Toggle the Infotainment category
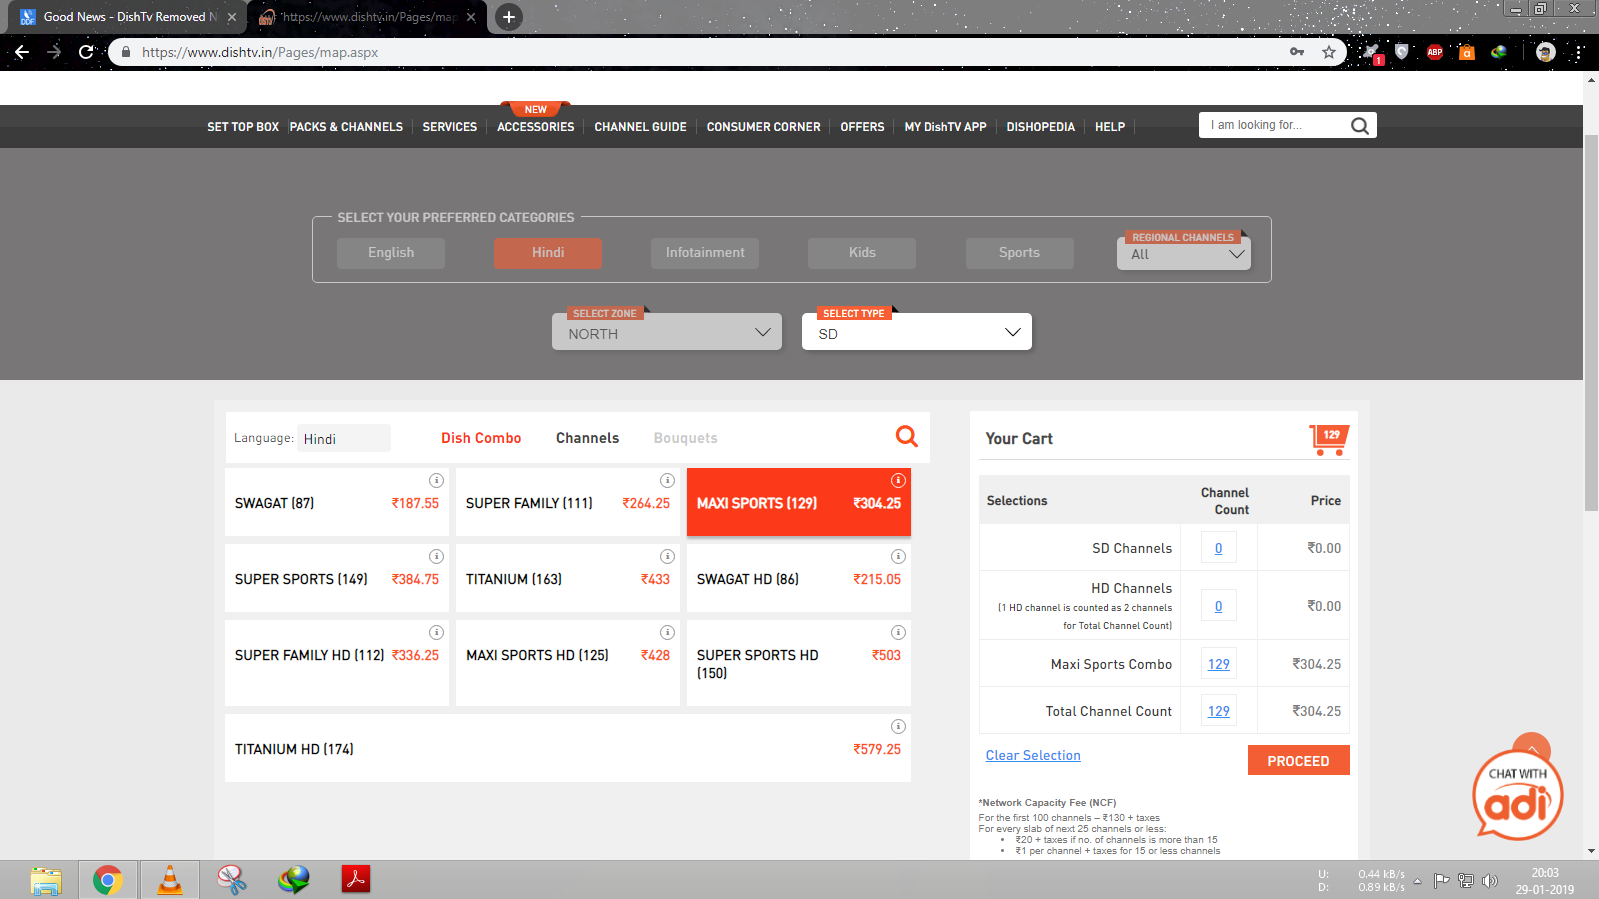The height and width of the screenshot is (899, 1599). (705, 253)
